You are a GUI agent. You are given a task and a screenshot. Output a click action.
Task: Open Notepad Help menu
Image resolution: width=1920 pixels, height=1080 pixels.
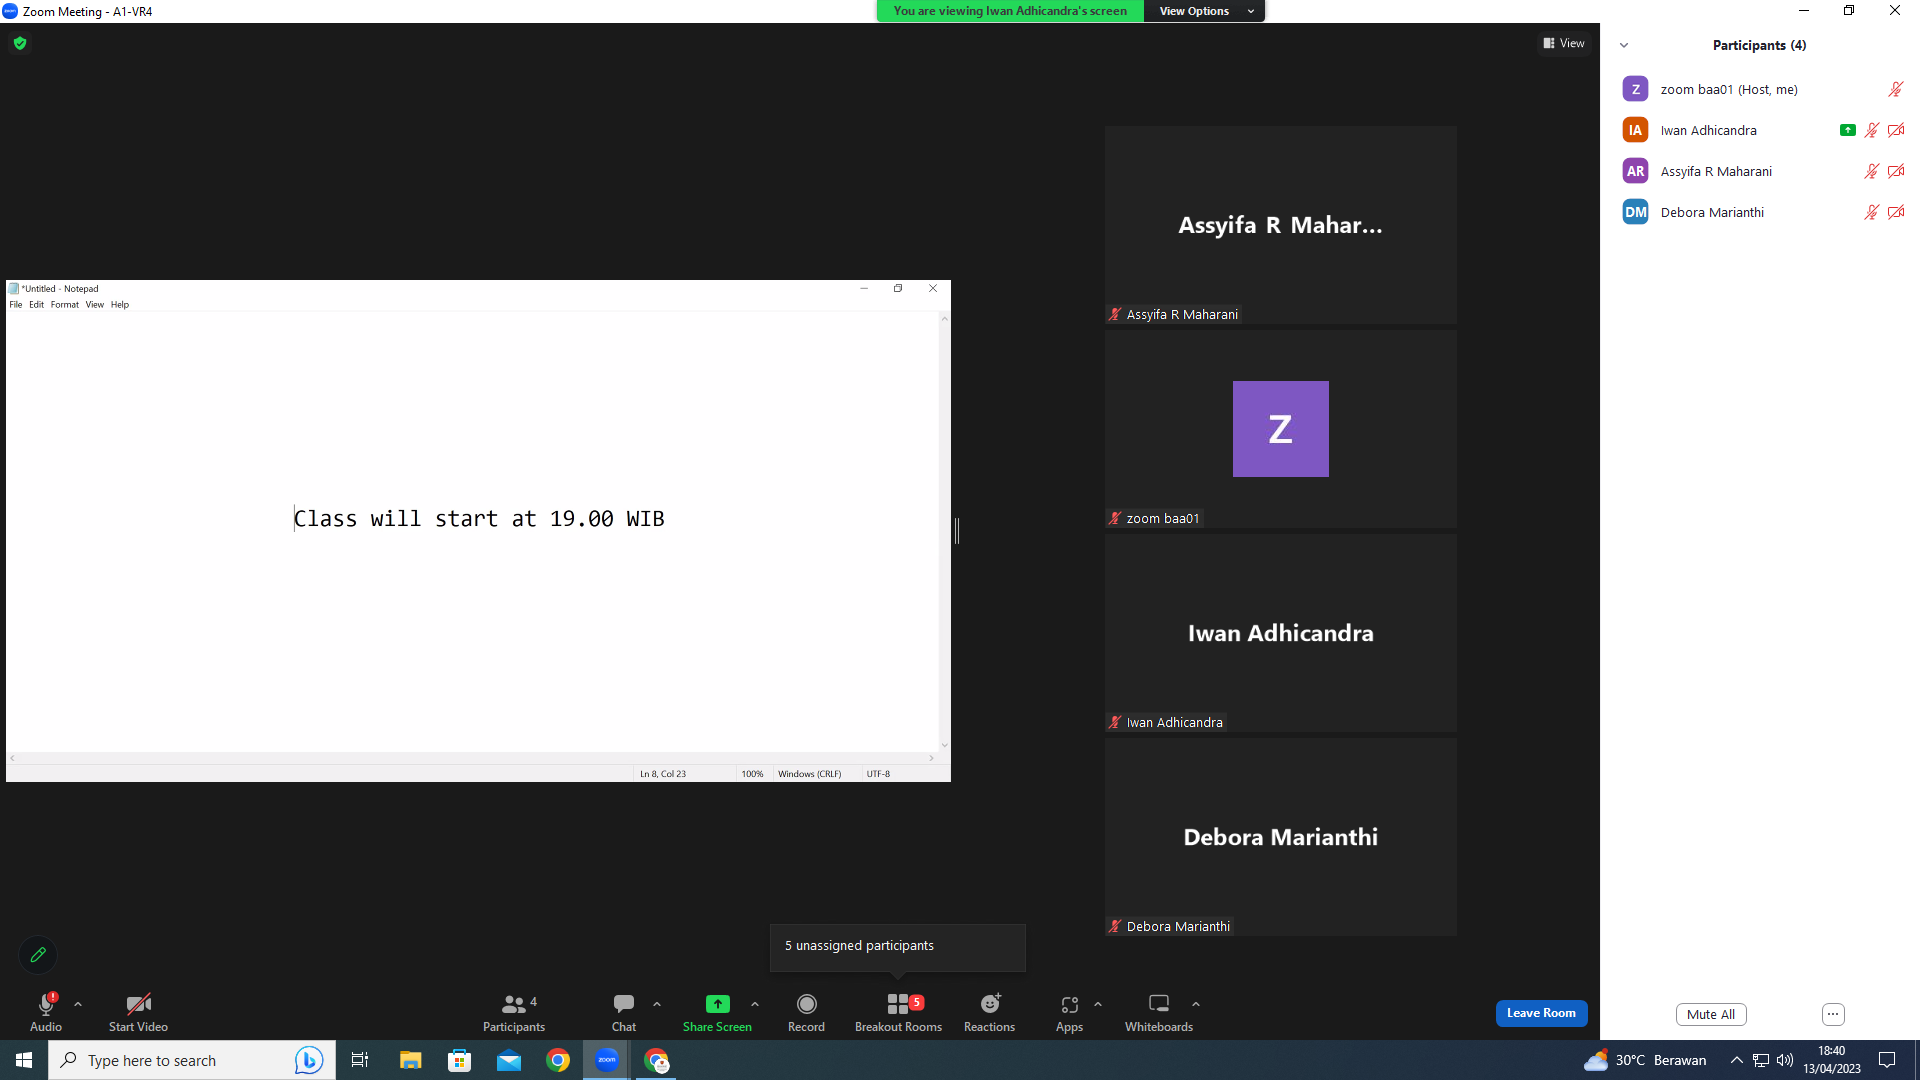(x=120, y=305)
